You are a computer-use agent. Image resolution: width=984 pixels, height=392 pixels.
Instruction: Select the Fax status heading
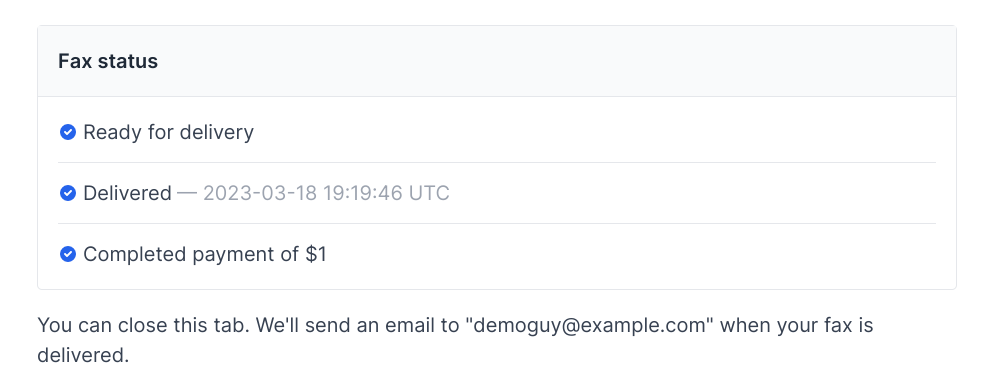pyautogui.click(x=108, y=61)
